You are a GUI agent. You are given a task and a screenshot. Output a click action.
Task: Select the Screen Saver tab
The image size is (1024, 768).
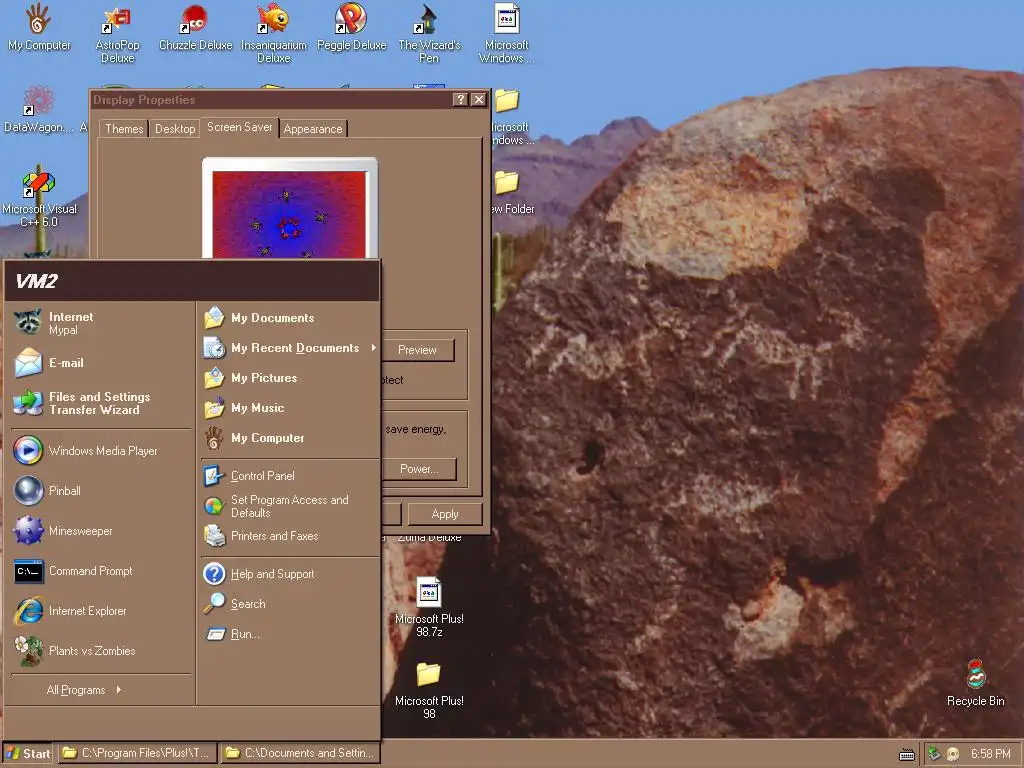point(240,127)
